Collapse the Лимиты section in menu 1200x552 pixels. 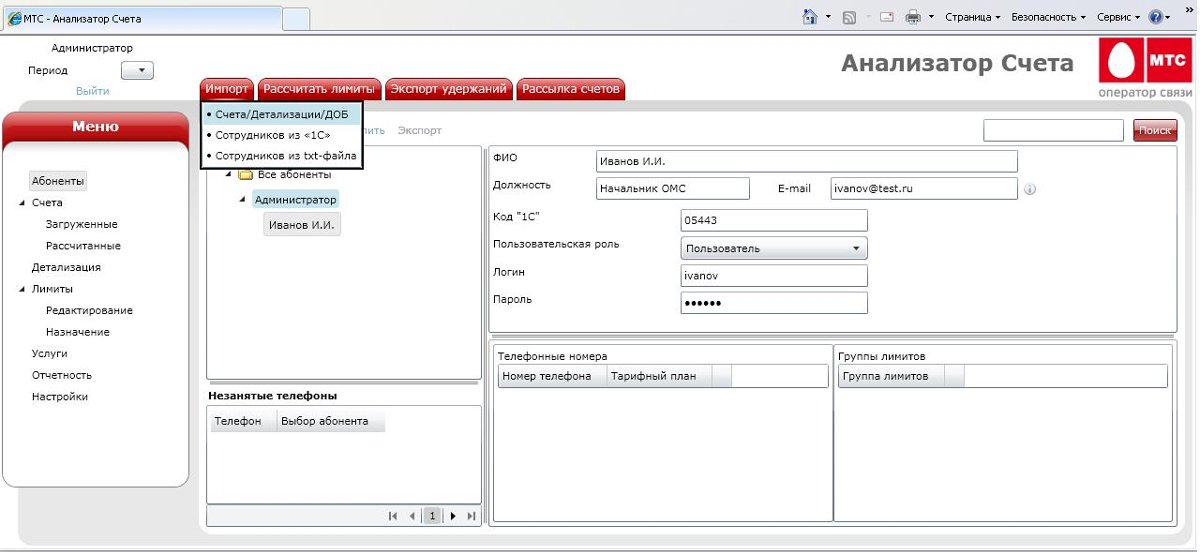[22, 289]
